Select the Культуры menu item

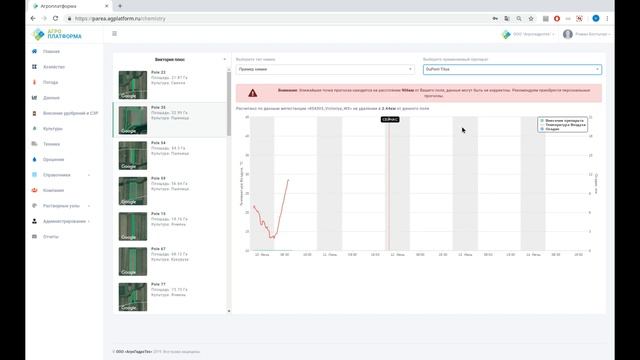(53, 129)
